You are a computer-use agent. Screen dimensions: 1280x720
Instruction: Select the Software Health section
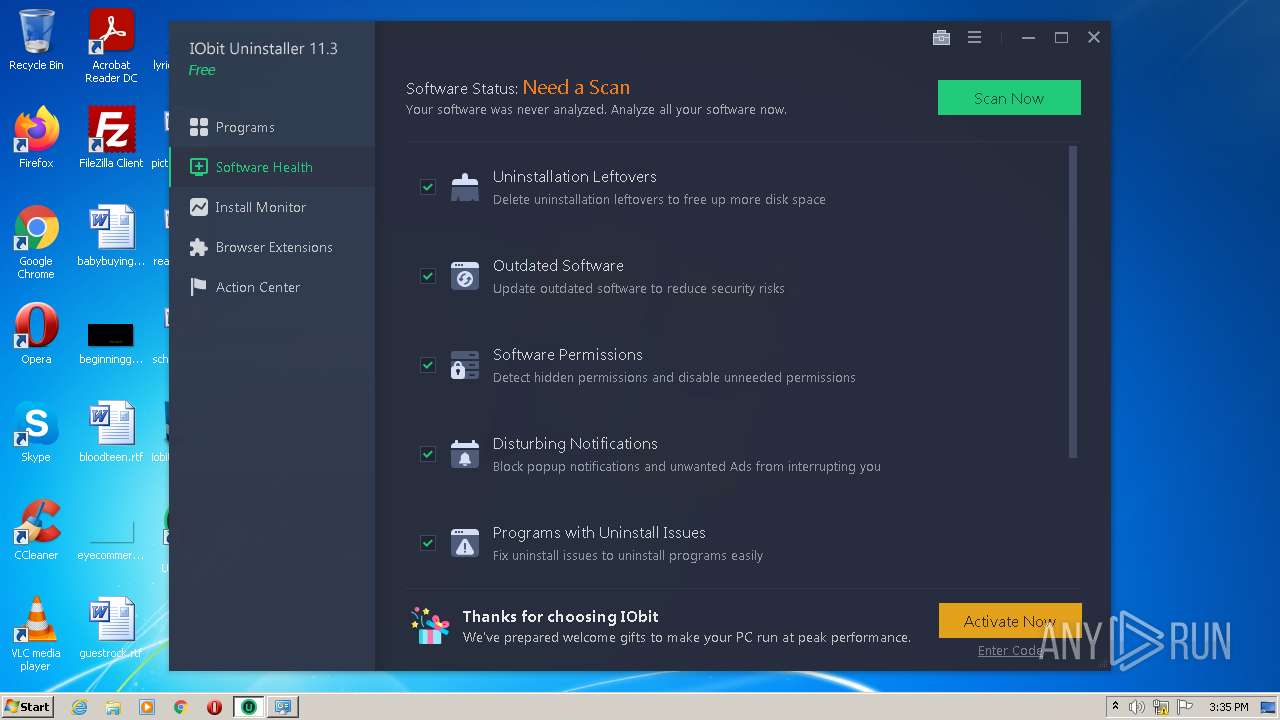tap(271, 167)
